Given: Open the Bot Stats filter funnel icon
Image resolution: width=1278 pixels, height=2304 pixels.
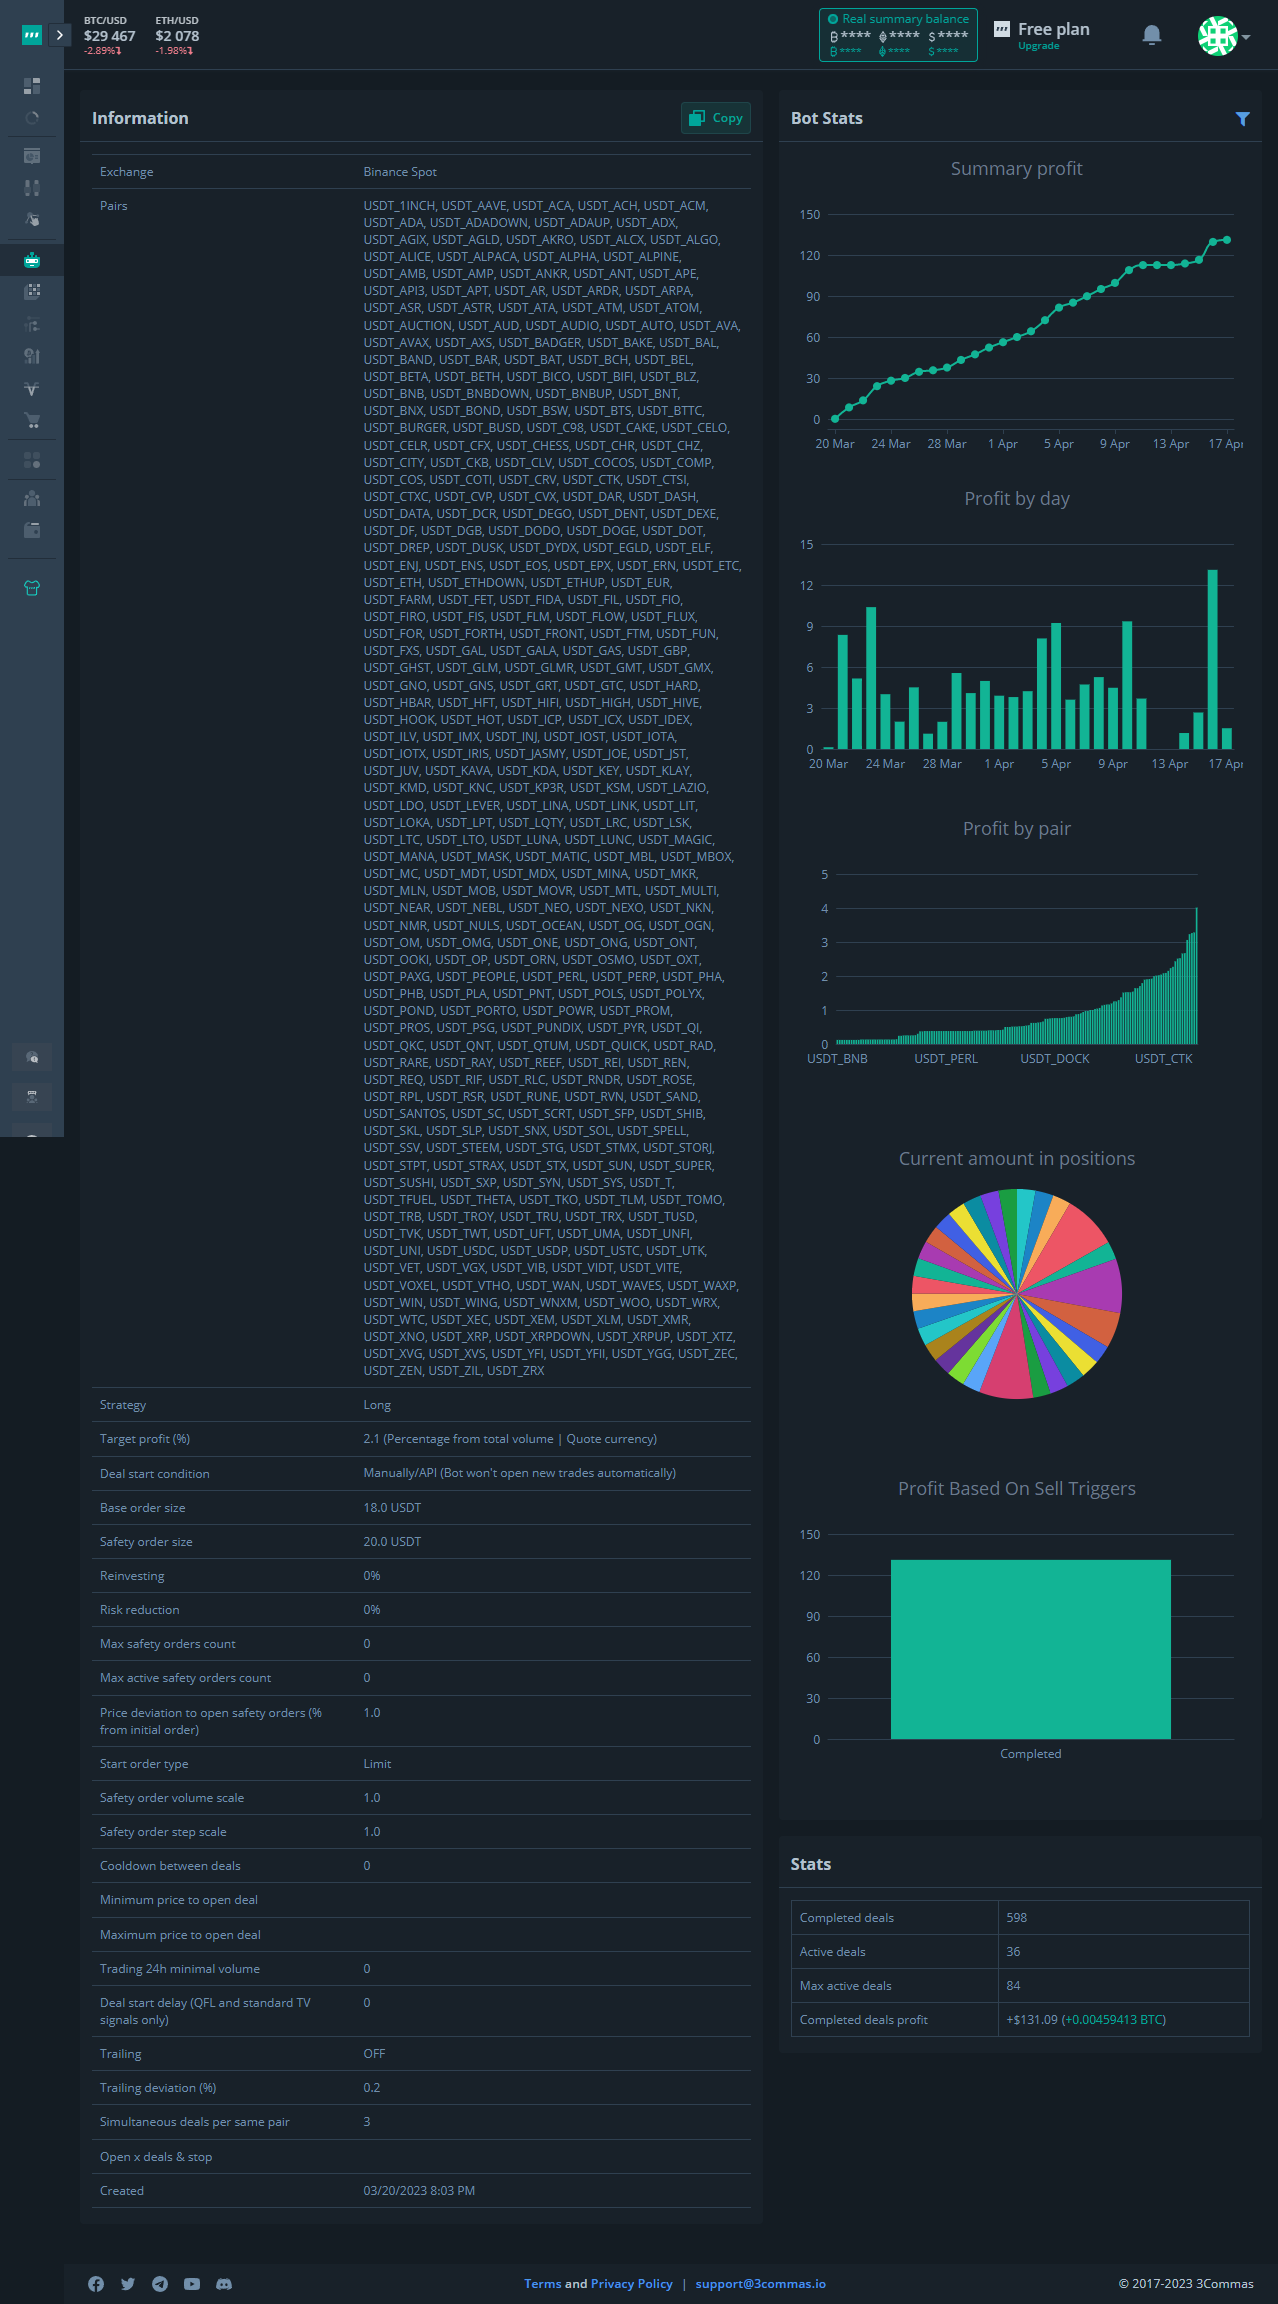Looking at the screenshot, I should tap(1242, 119).
